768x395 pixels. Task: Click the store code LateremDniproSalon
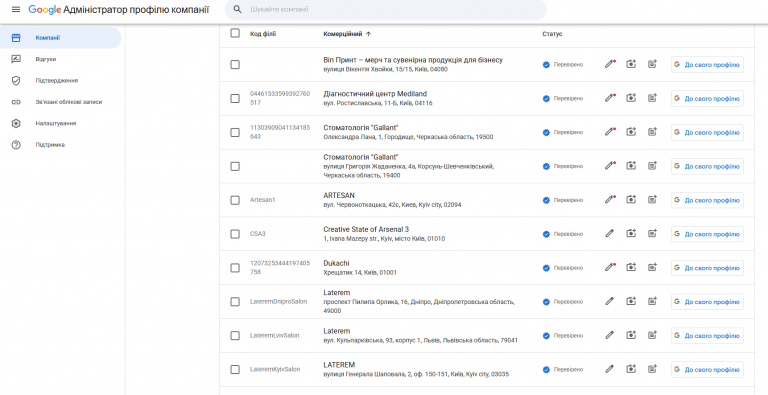[x=279, y=301]
